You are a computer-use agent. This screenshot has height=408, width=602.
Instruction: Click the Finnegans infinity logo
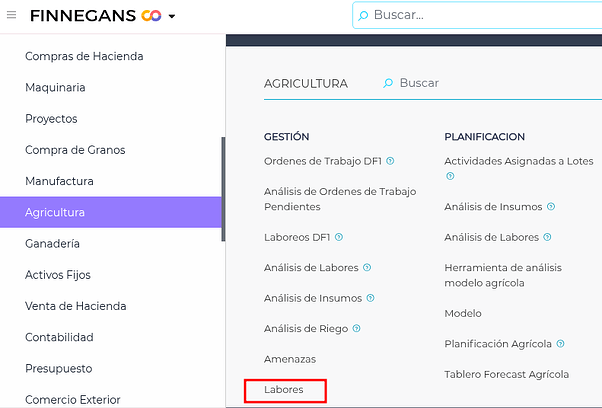(151, 16)
